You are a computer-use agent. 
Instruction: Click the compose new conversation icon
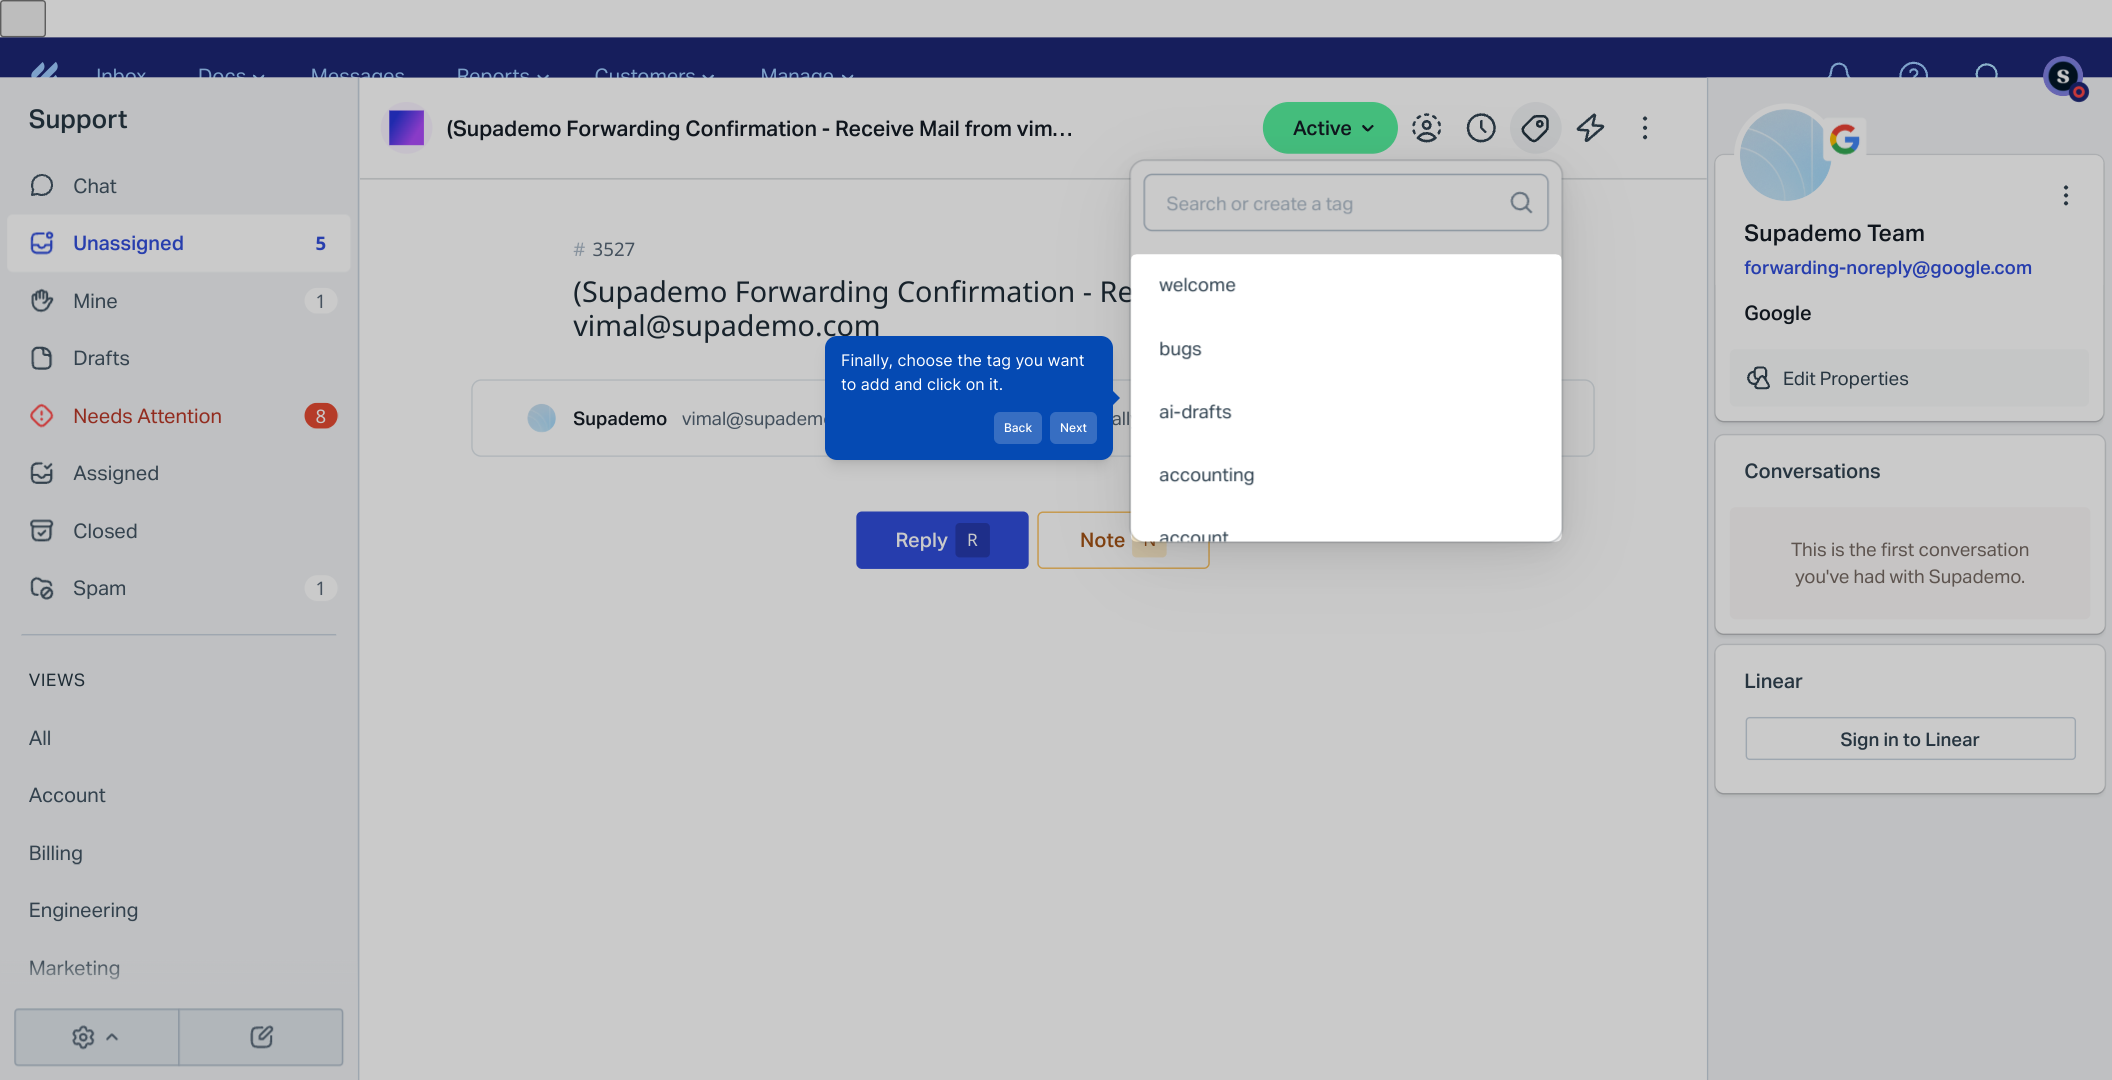[261, 1037]
